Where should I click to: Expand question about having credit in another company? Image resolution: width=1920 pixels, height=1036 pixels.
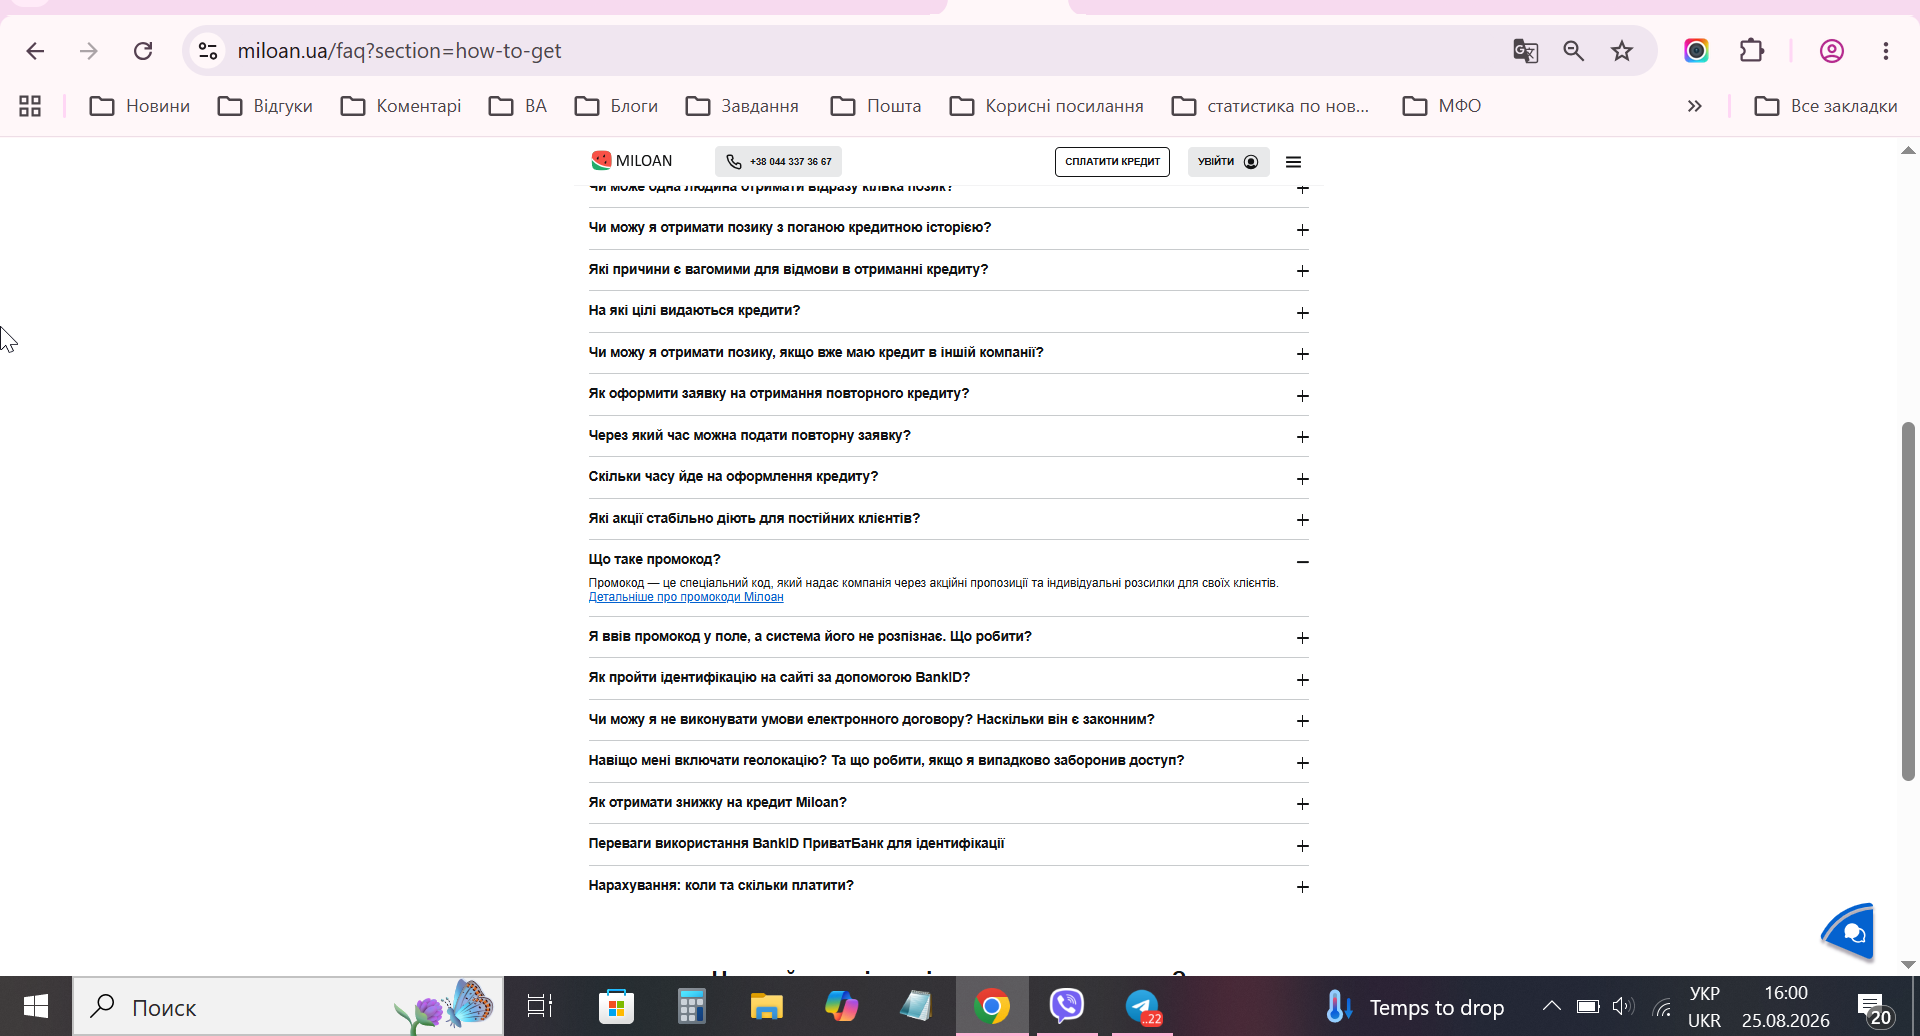[x=948, y=353]
